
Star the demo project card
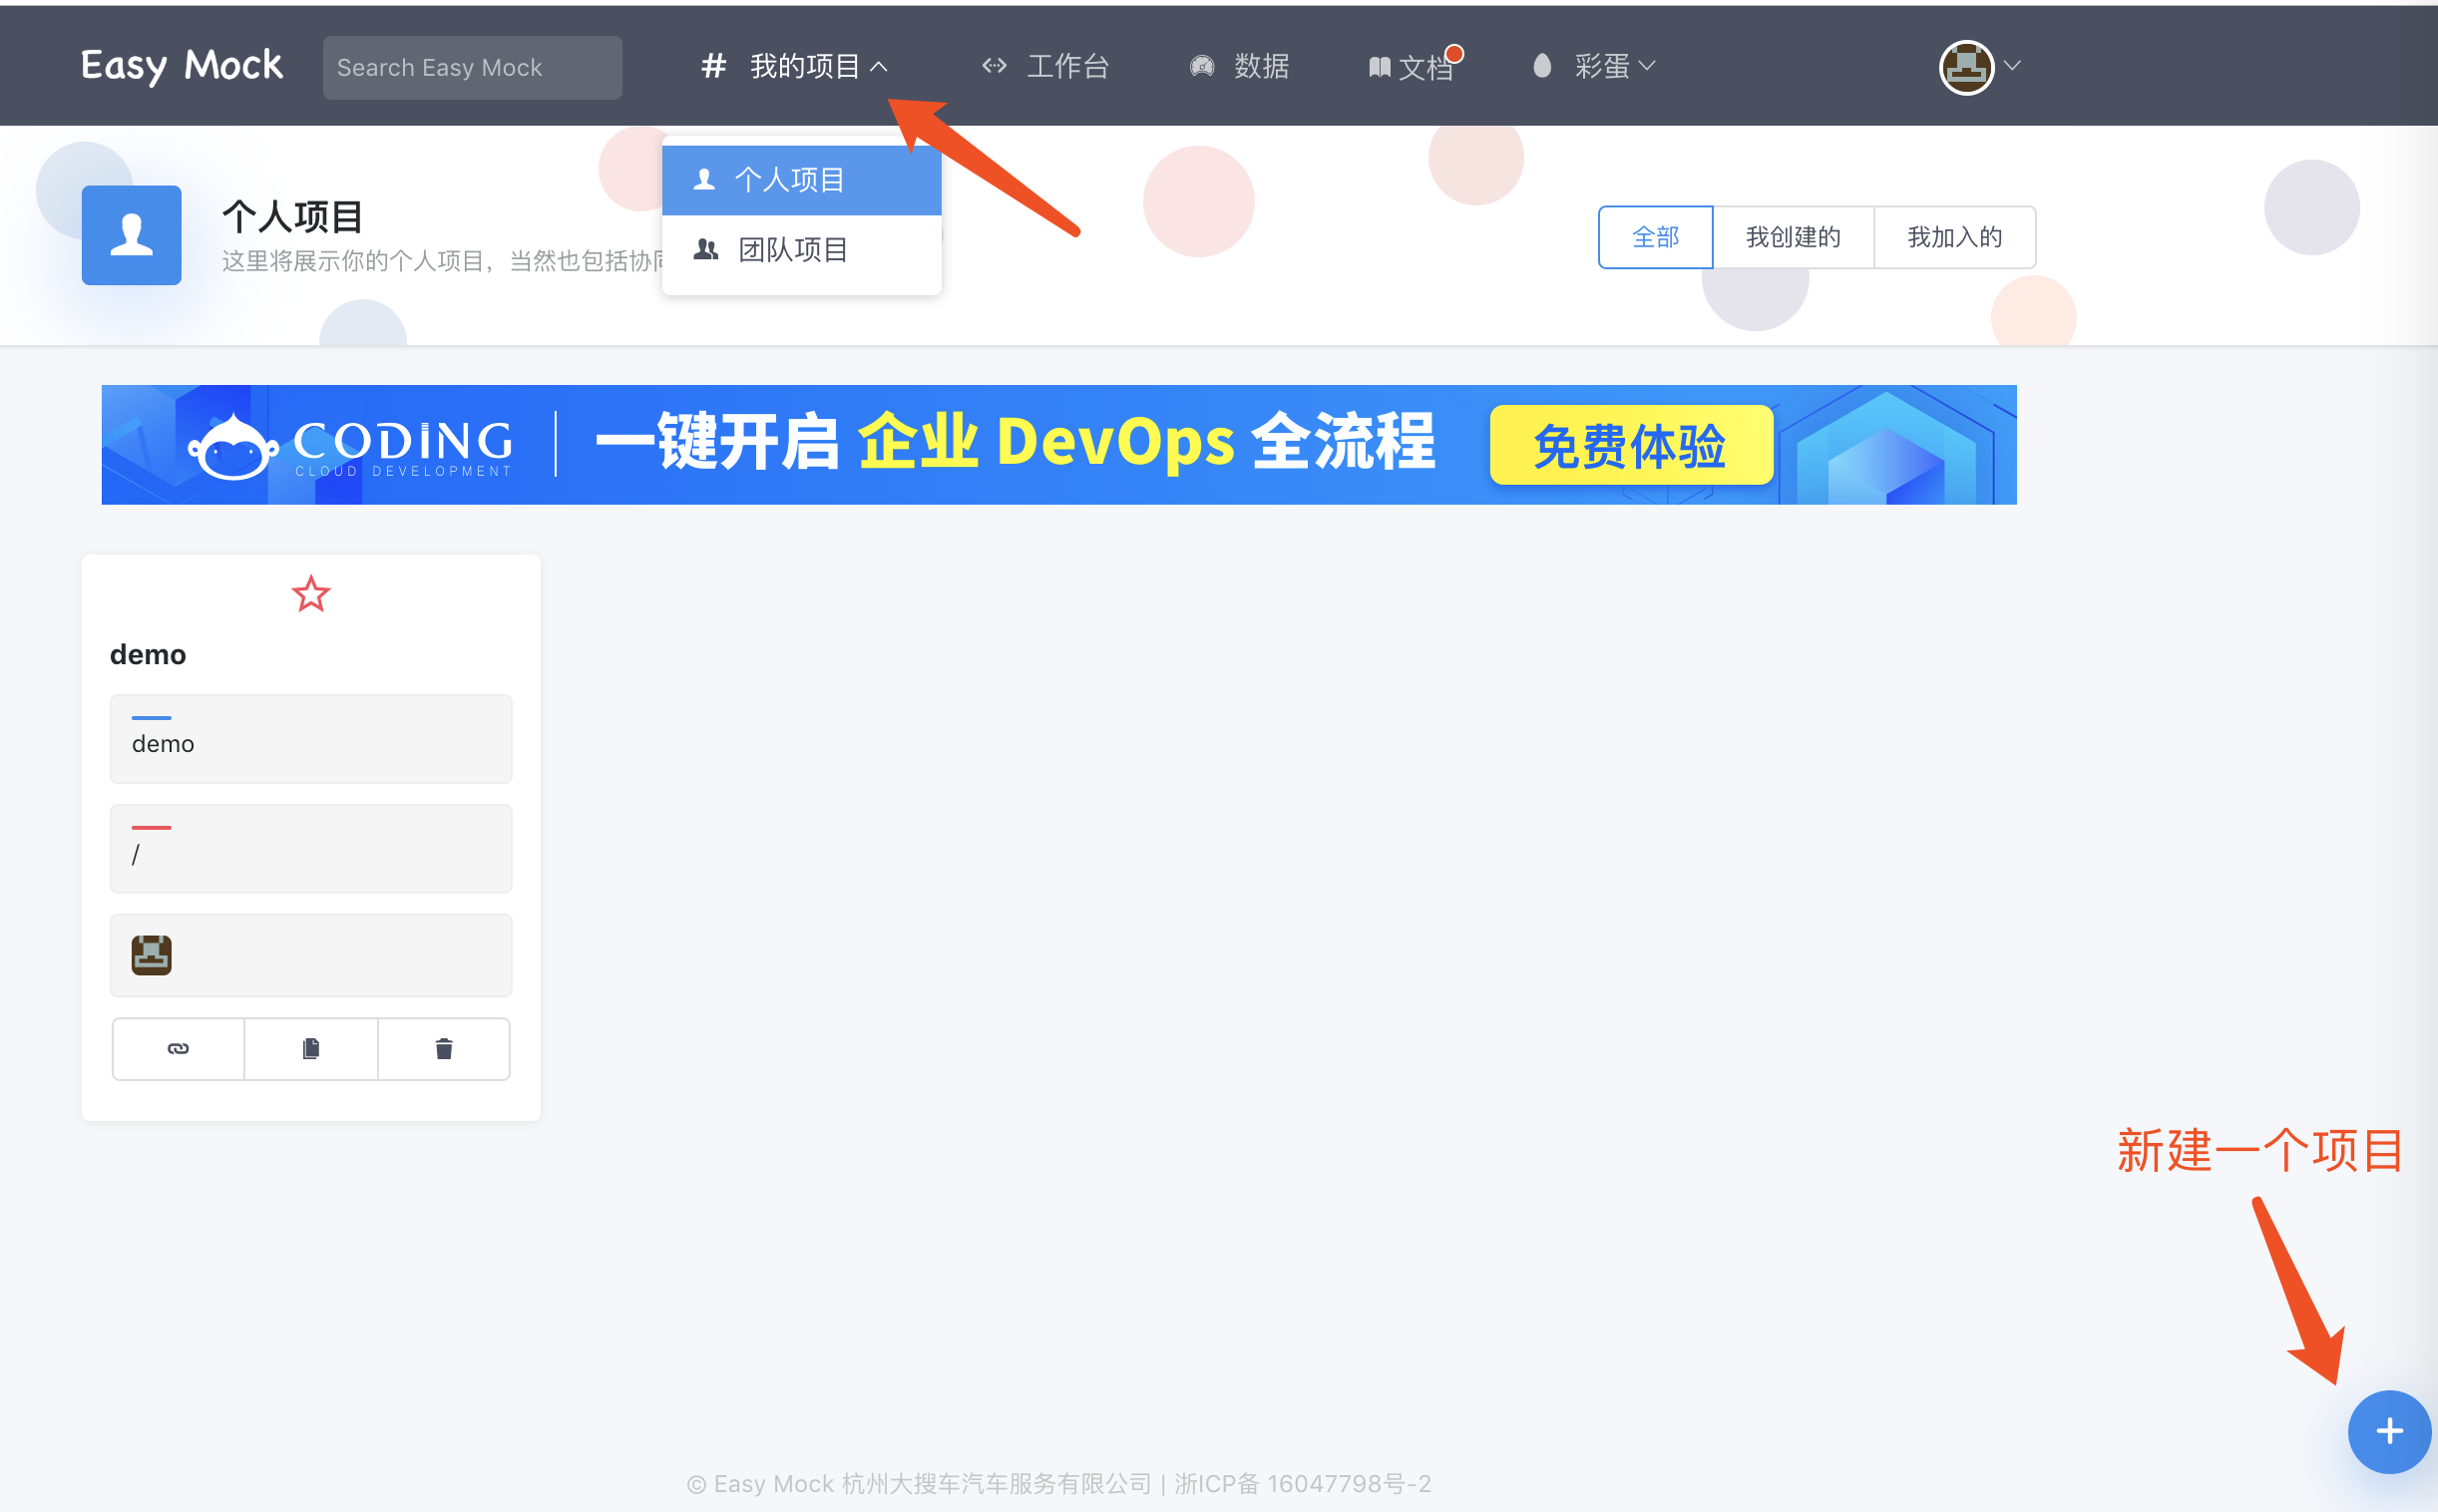point(311,594)
